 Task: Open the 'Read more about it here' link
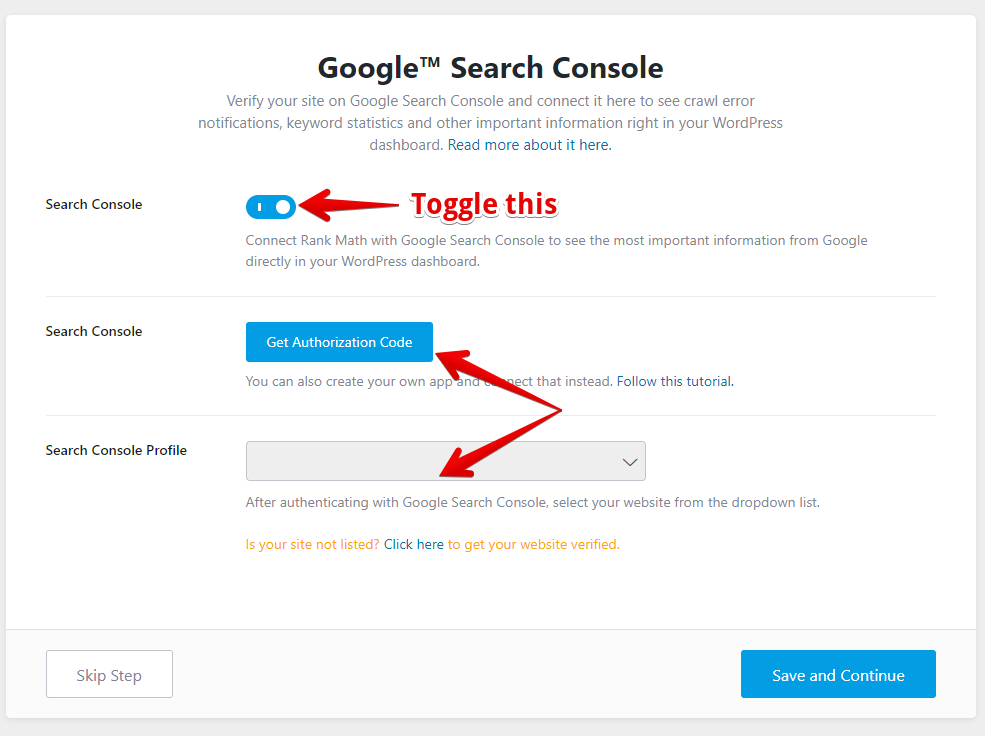point(529,145)
